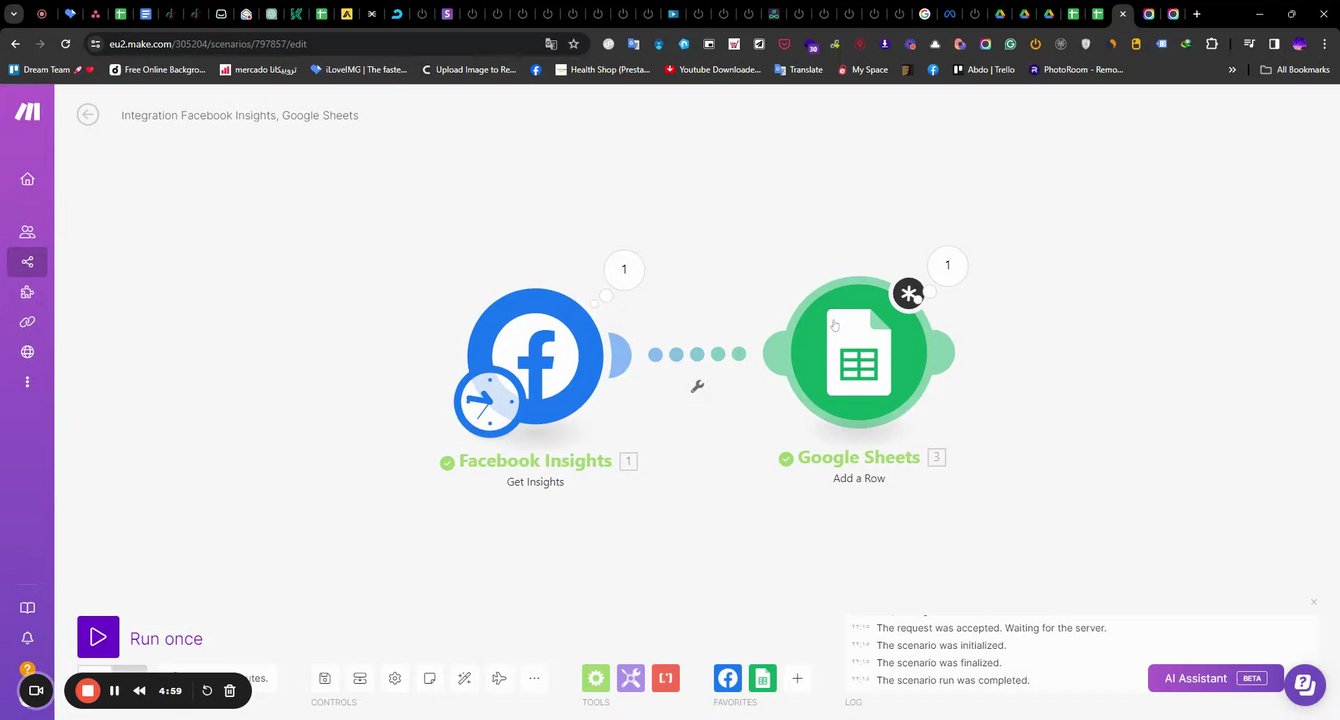Edit the scenario name Integration Facebook Insights, Google Sheets
Viewport: 1340px width, 720px height.
pyautogui.click(x=240, y=115)
